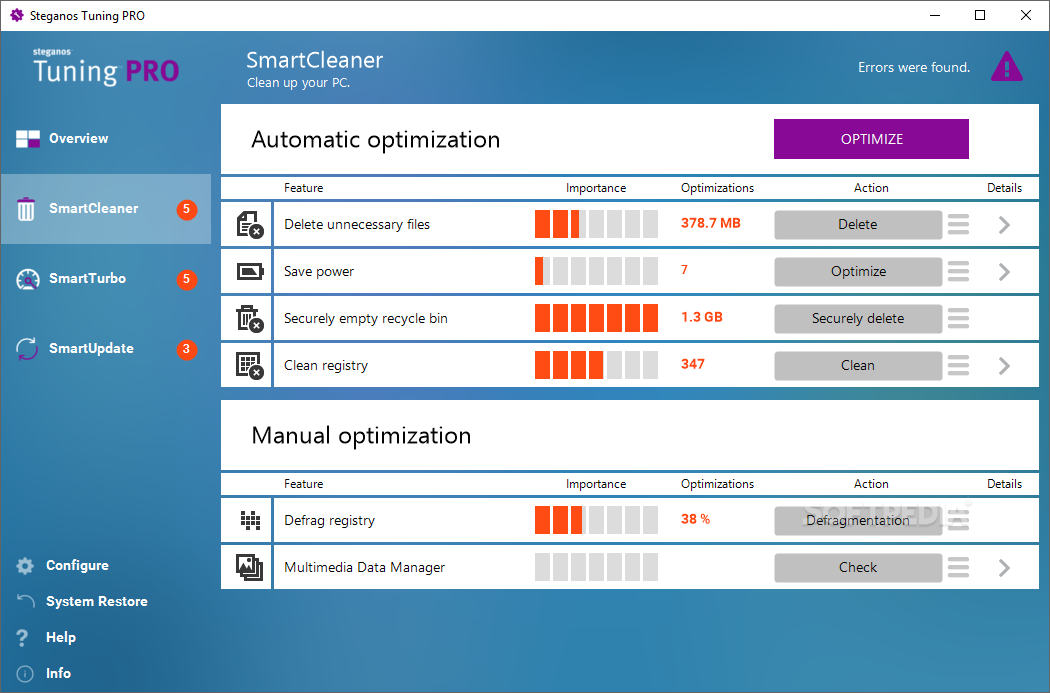
Task: Click the System Restore arrow icon
Action: coord(25,601)
